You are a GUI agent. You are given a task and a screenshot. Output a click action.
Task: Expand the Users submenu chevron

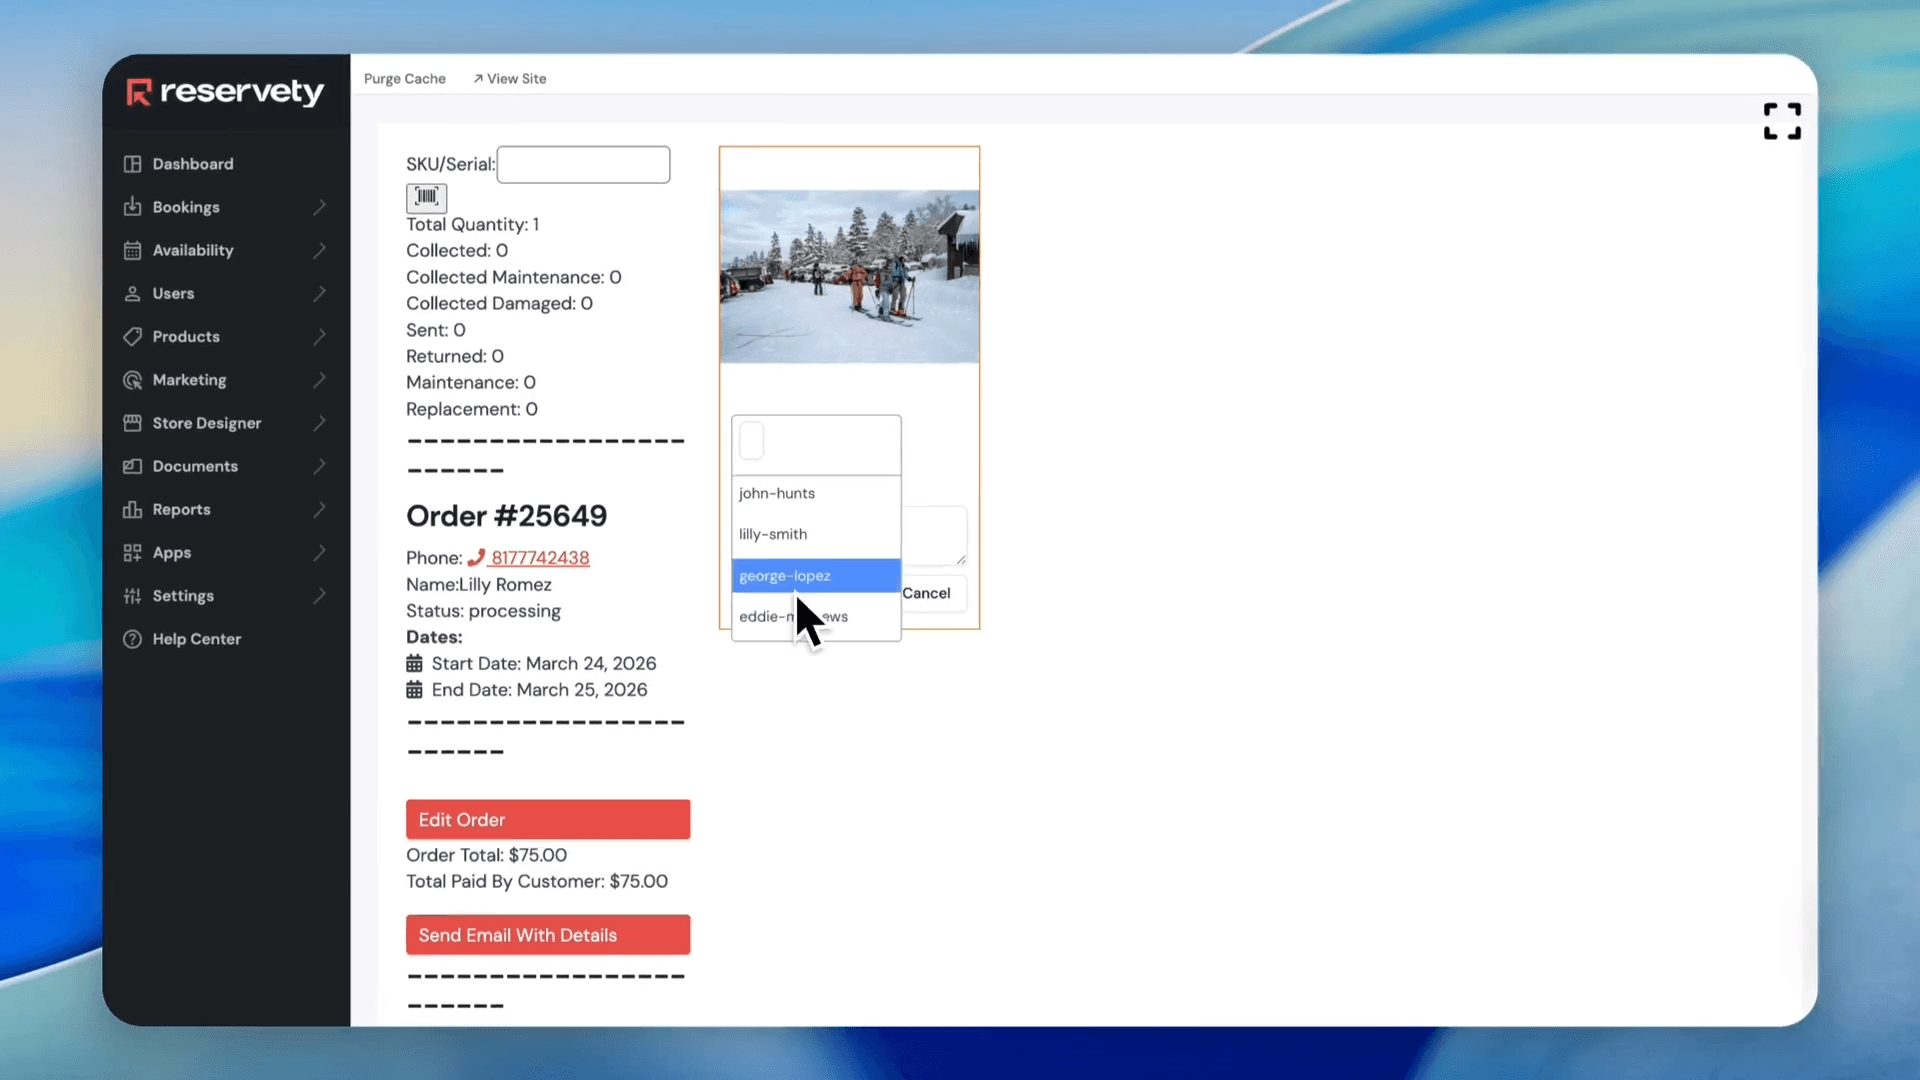coord(319,293)
